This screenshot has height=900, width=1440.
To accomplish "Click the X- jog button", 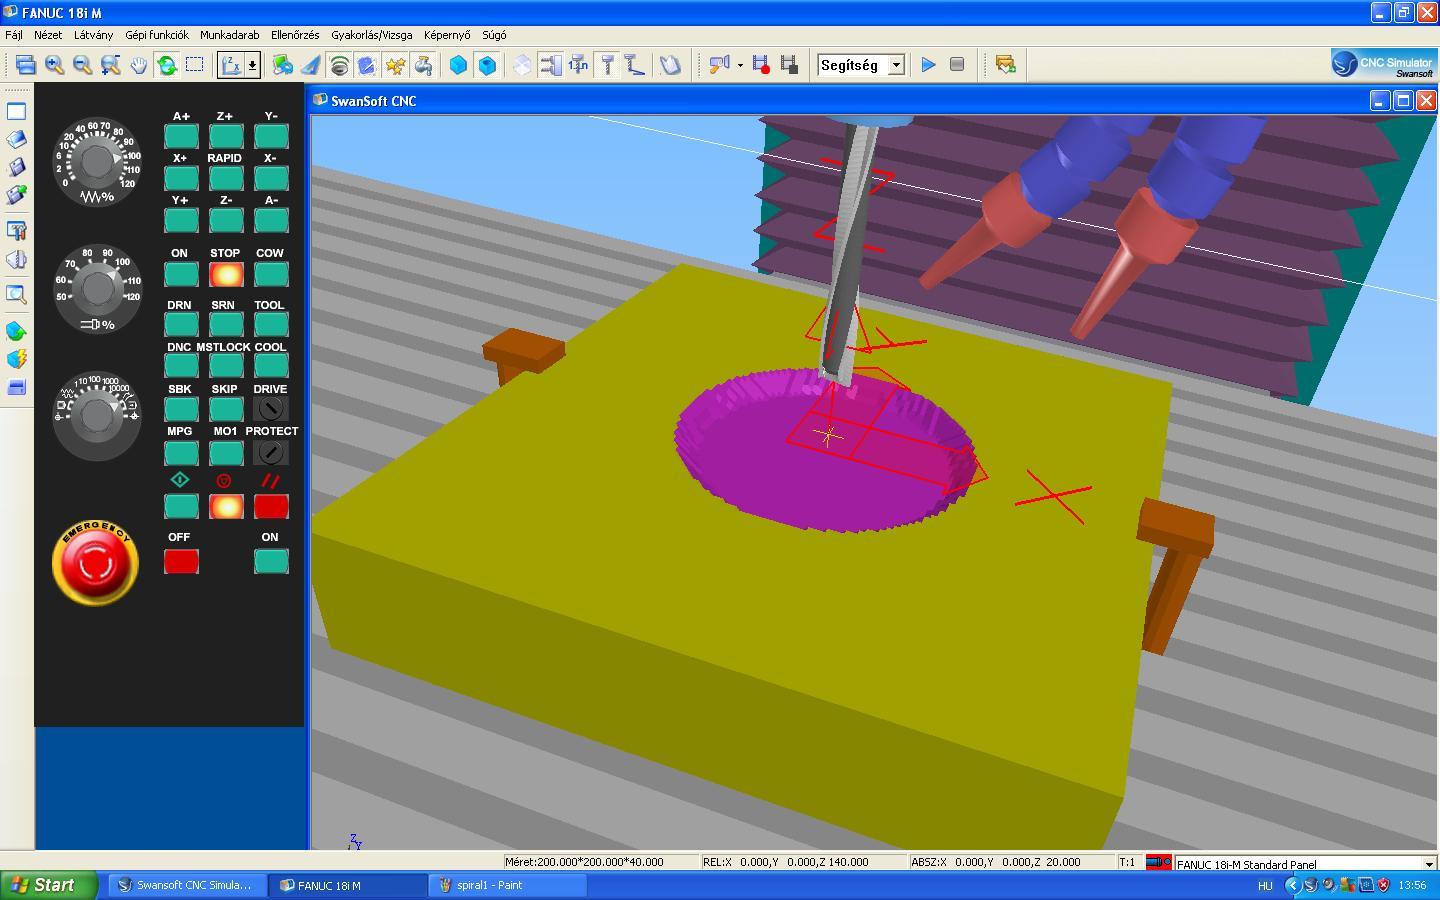I will pyautogui.click(x=271, y=178).
